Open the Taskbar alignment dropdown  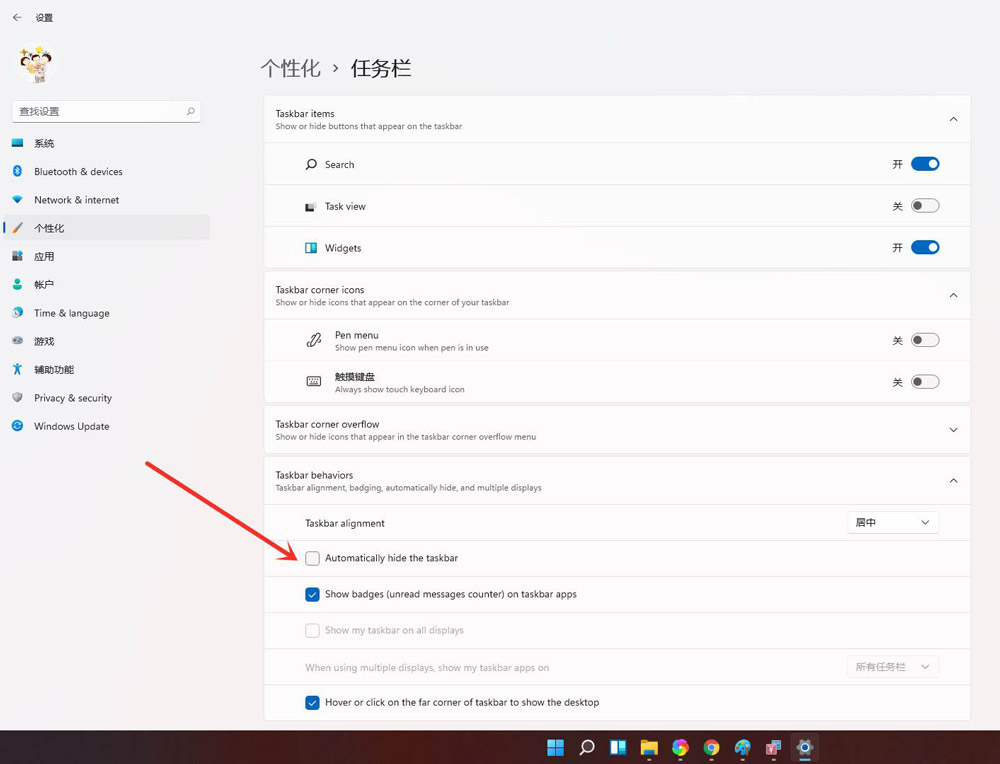click(892, 522)
